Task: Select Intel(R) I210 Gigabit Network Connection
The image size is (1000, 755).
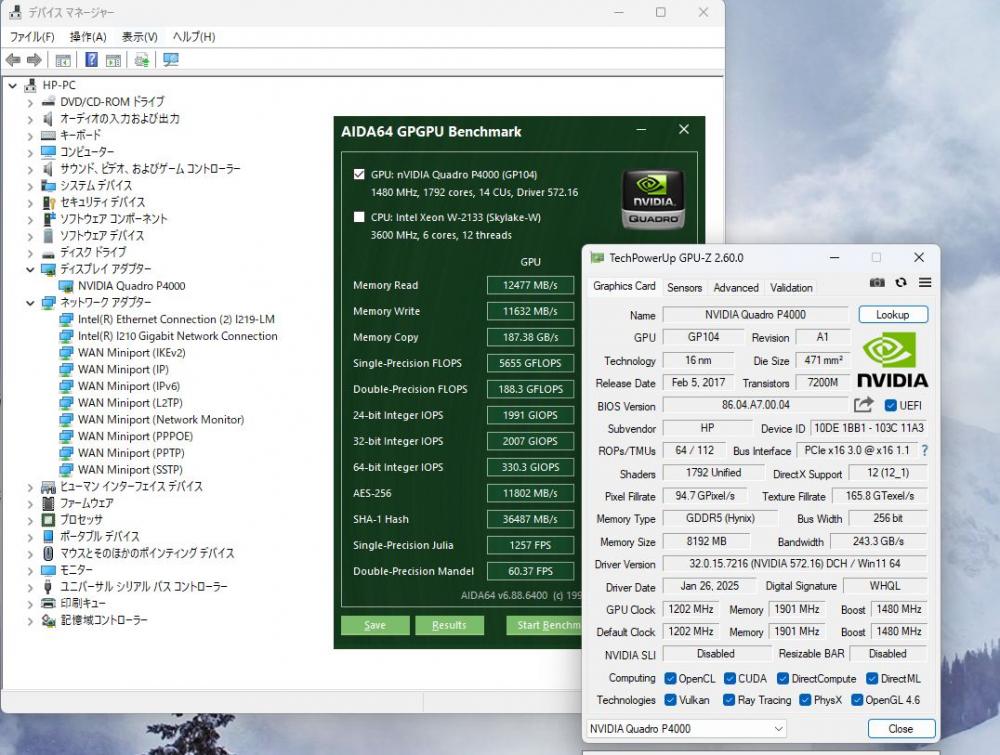Action: pos(177,336)
